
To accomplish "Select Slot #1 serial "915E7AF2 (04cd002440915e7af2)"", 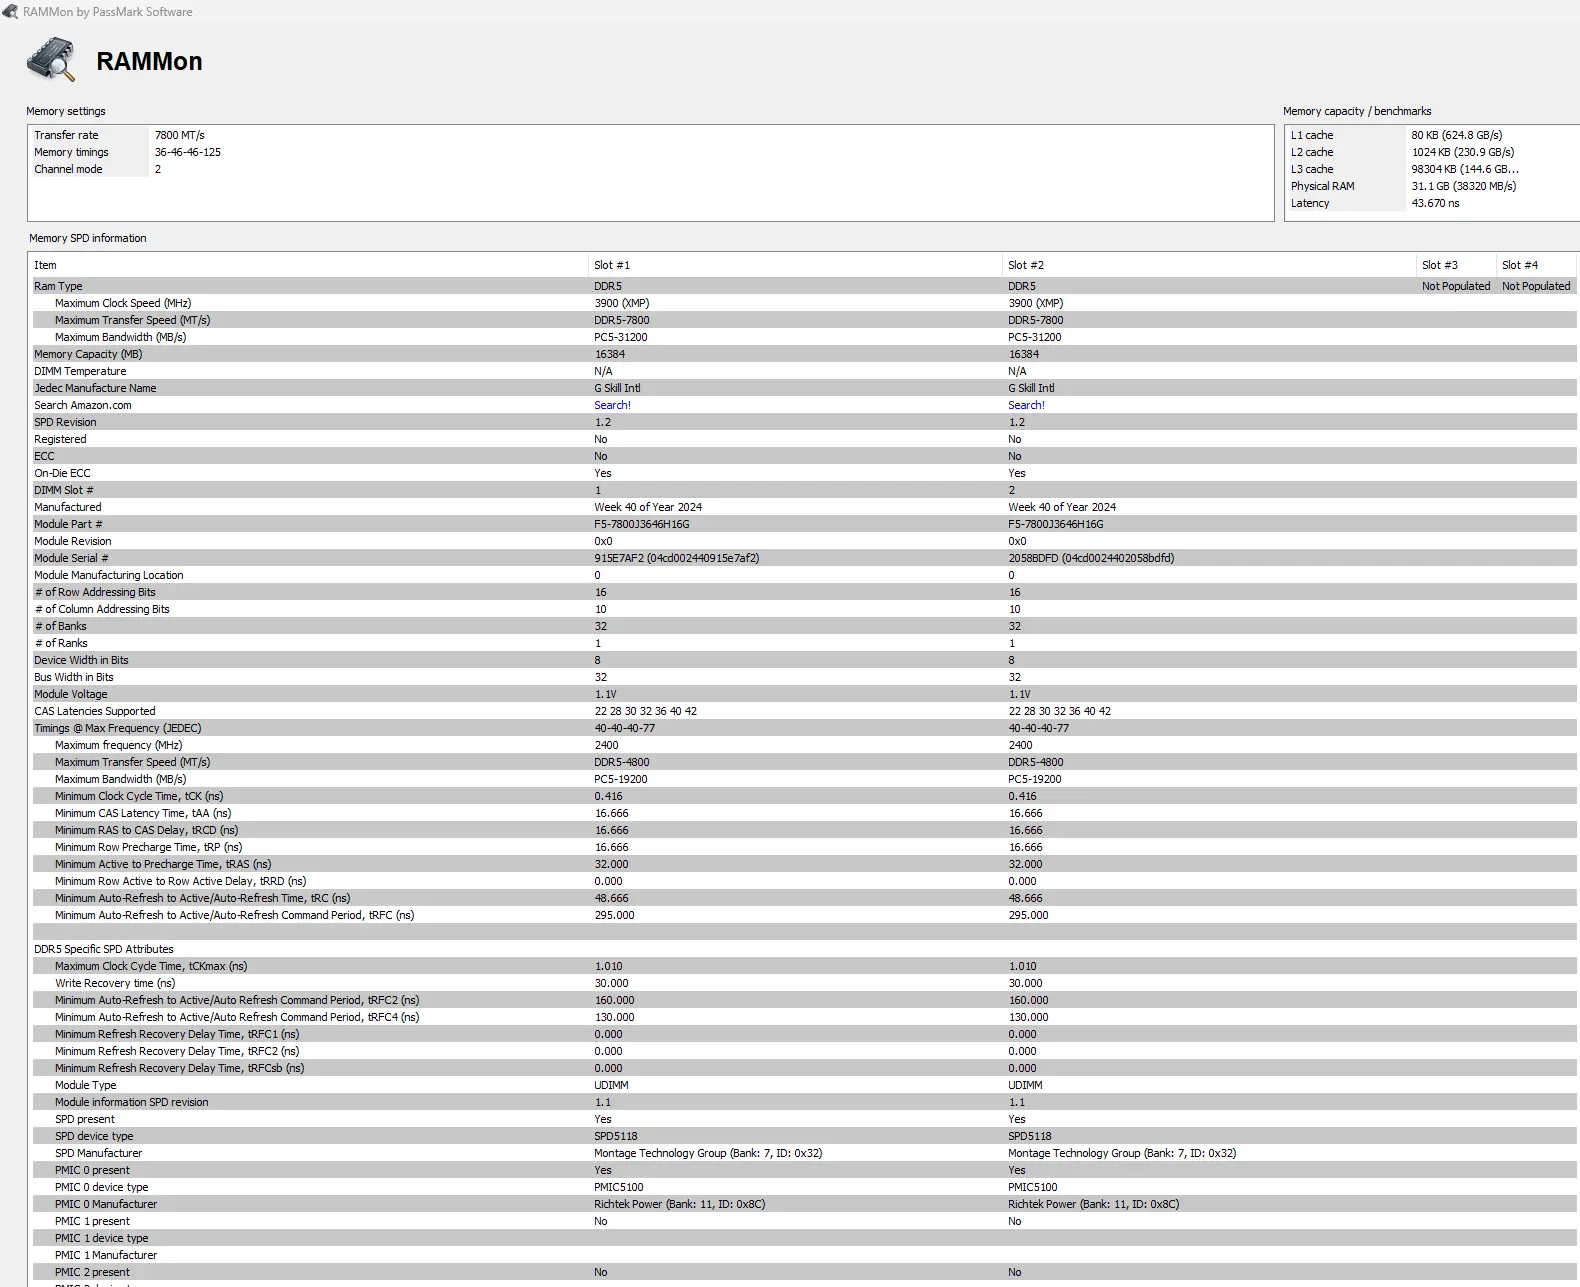I will [677, 558].
